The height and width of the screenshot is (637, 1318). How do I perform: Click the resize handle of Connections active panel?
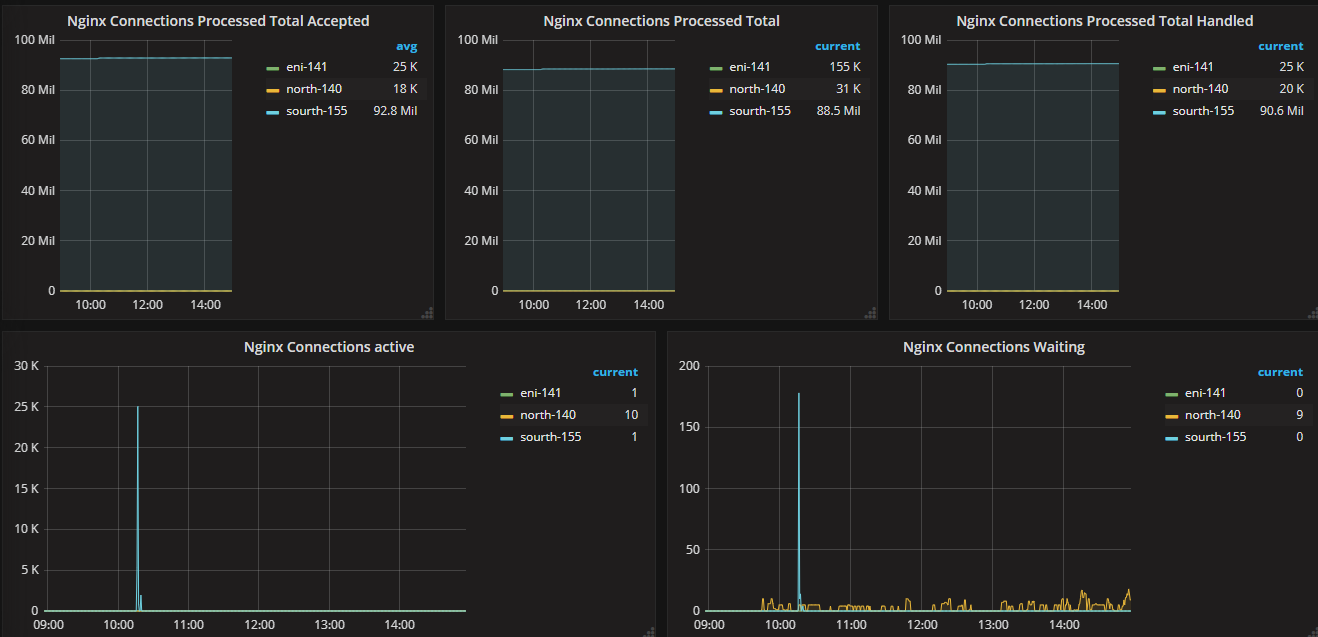[x=649, y=631]
